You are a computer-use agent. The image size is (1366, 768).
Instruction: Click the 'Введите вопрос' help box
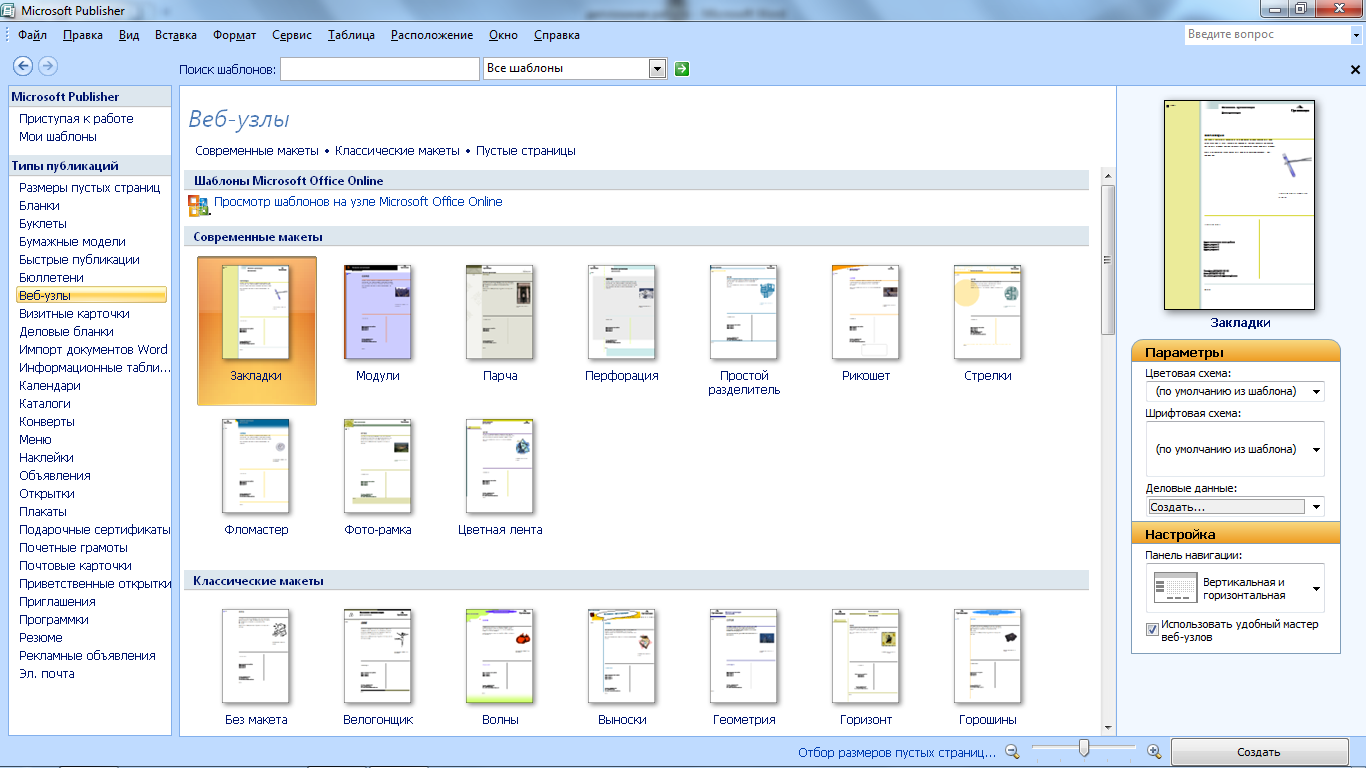1266,35
